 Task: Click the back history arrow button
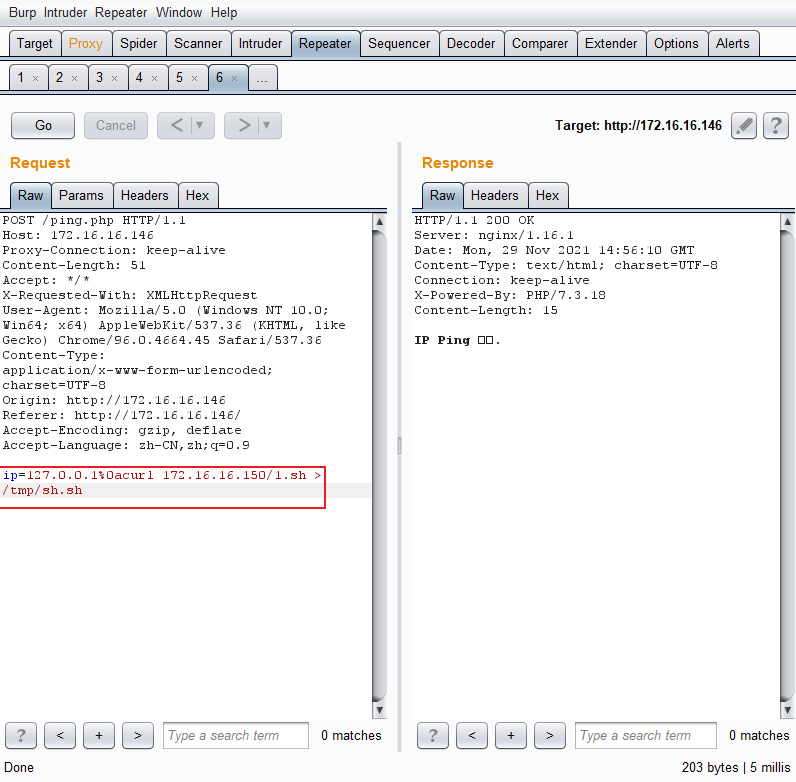coord(177,125)
